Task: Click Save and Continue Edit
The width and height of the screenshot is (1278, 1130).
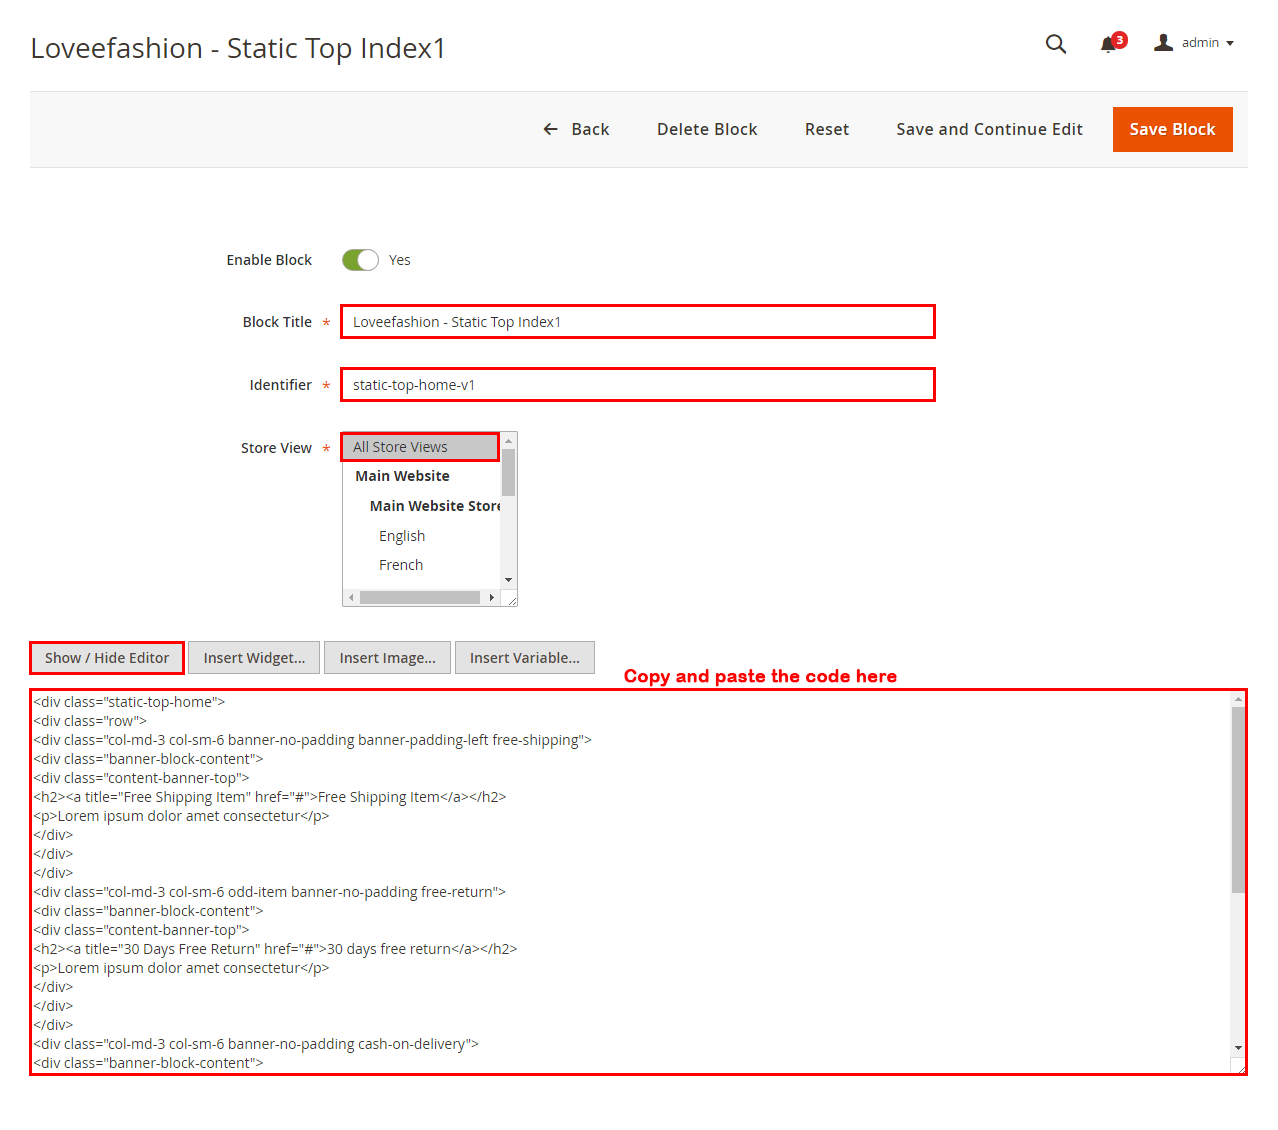Action: pos(989,129)
